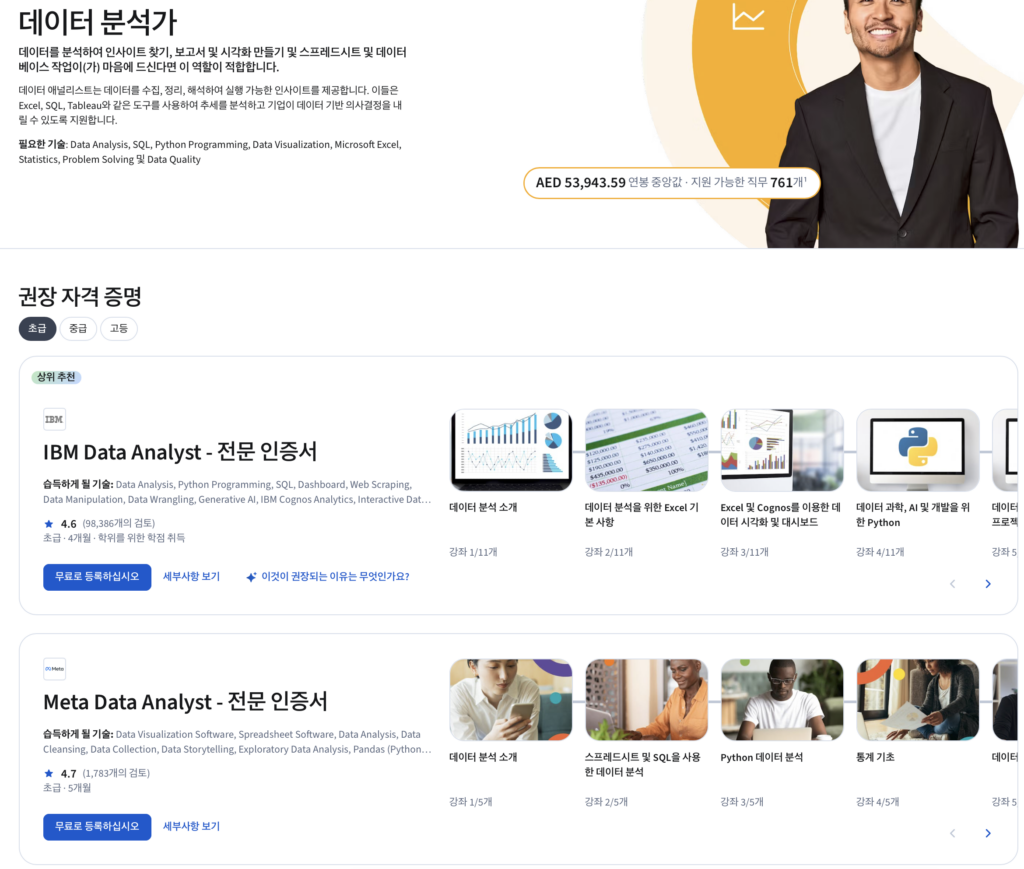1024x869 pixels.
Task: Open Excel 기본 사항 spreadsheet thumbnail
Action: 647,450
